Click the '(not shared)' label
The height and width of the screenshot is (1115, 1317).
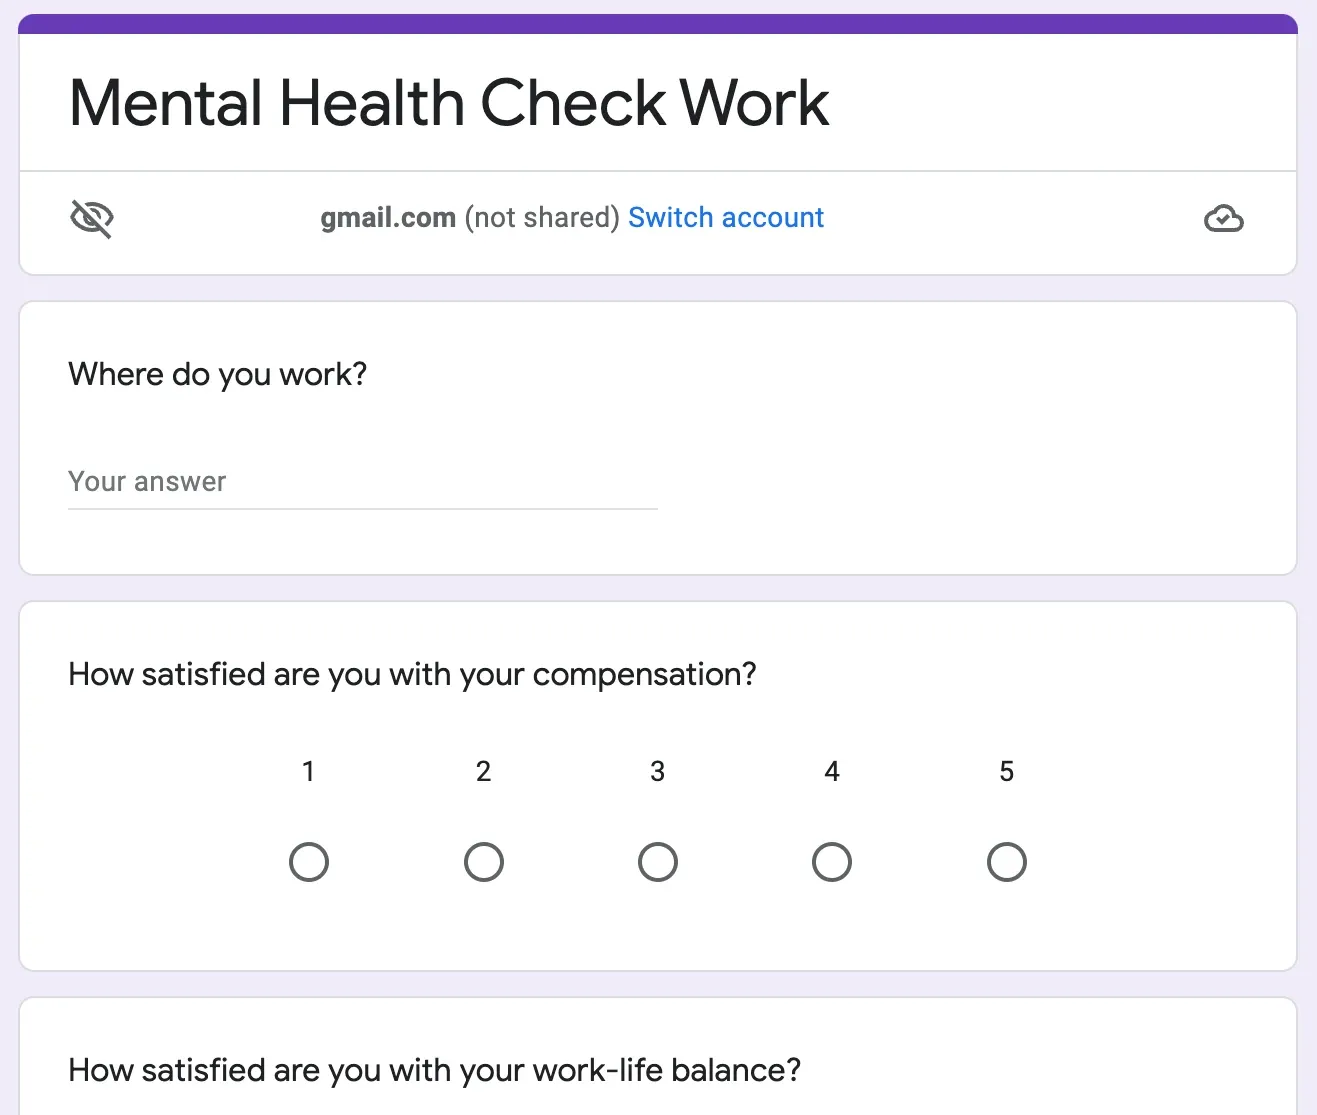pyautogui.click(x=542, y=217)
